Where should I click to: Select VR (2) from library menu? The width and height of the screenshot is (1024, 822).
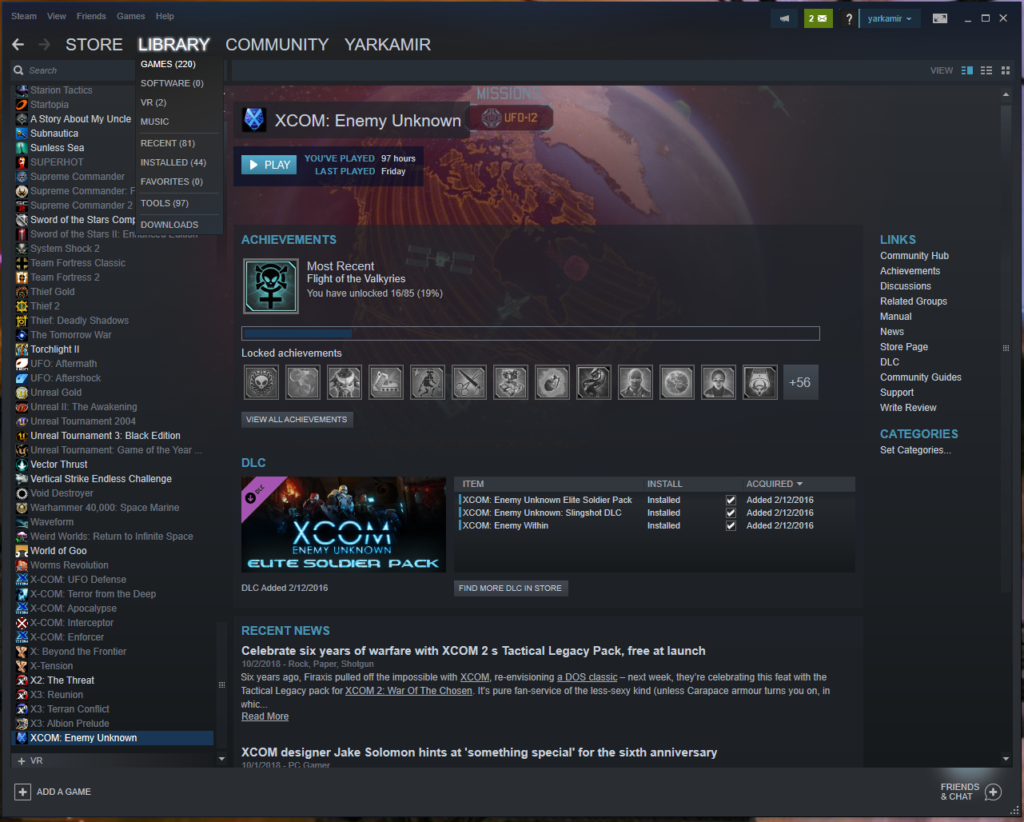click(x=153, y=103)
